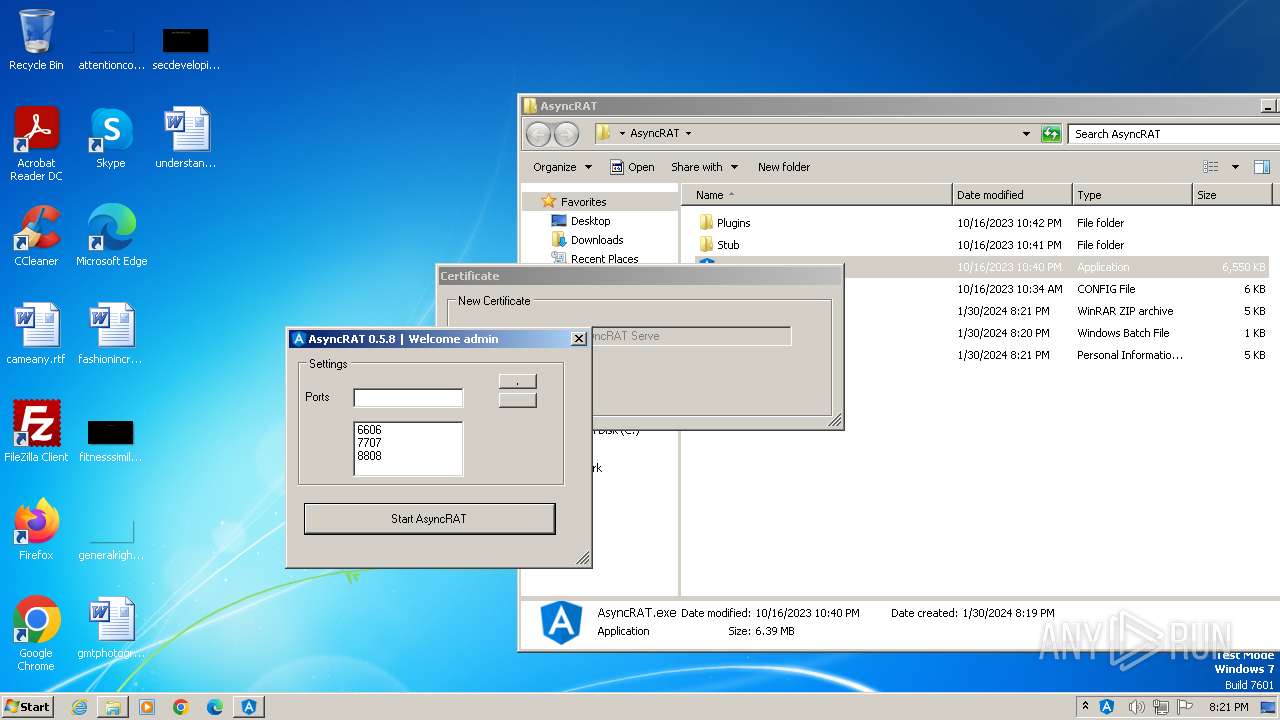Click Chrome icon in the taskbar
The width and height of the screenshot is (1280, 720).
click(181, 707)
